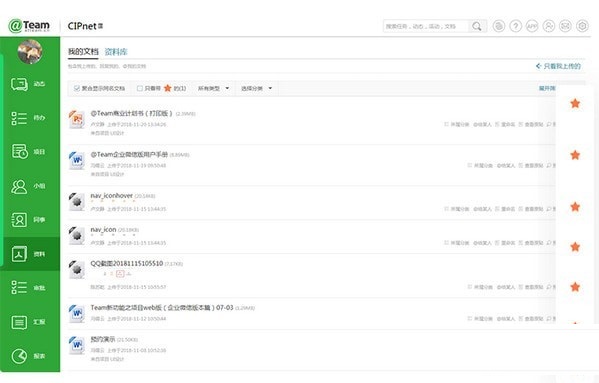Open the 选择分类 category dropdown
599x383 pixels.
(256, 88)
